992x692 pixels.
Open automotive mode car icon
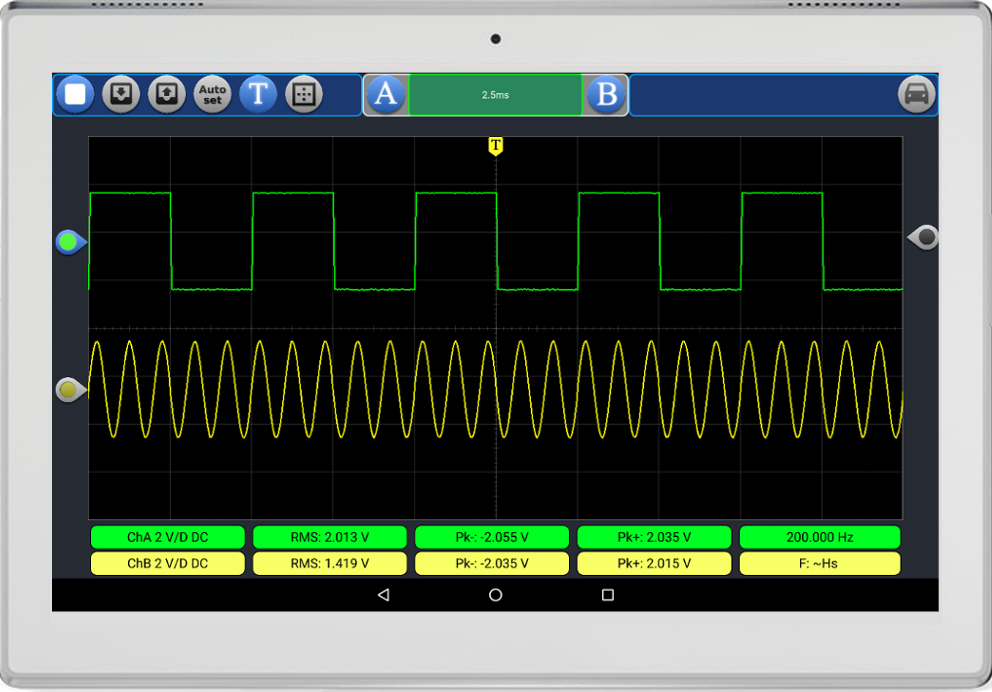916,95
